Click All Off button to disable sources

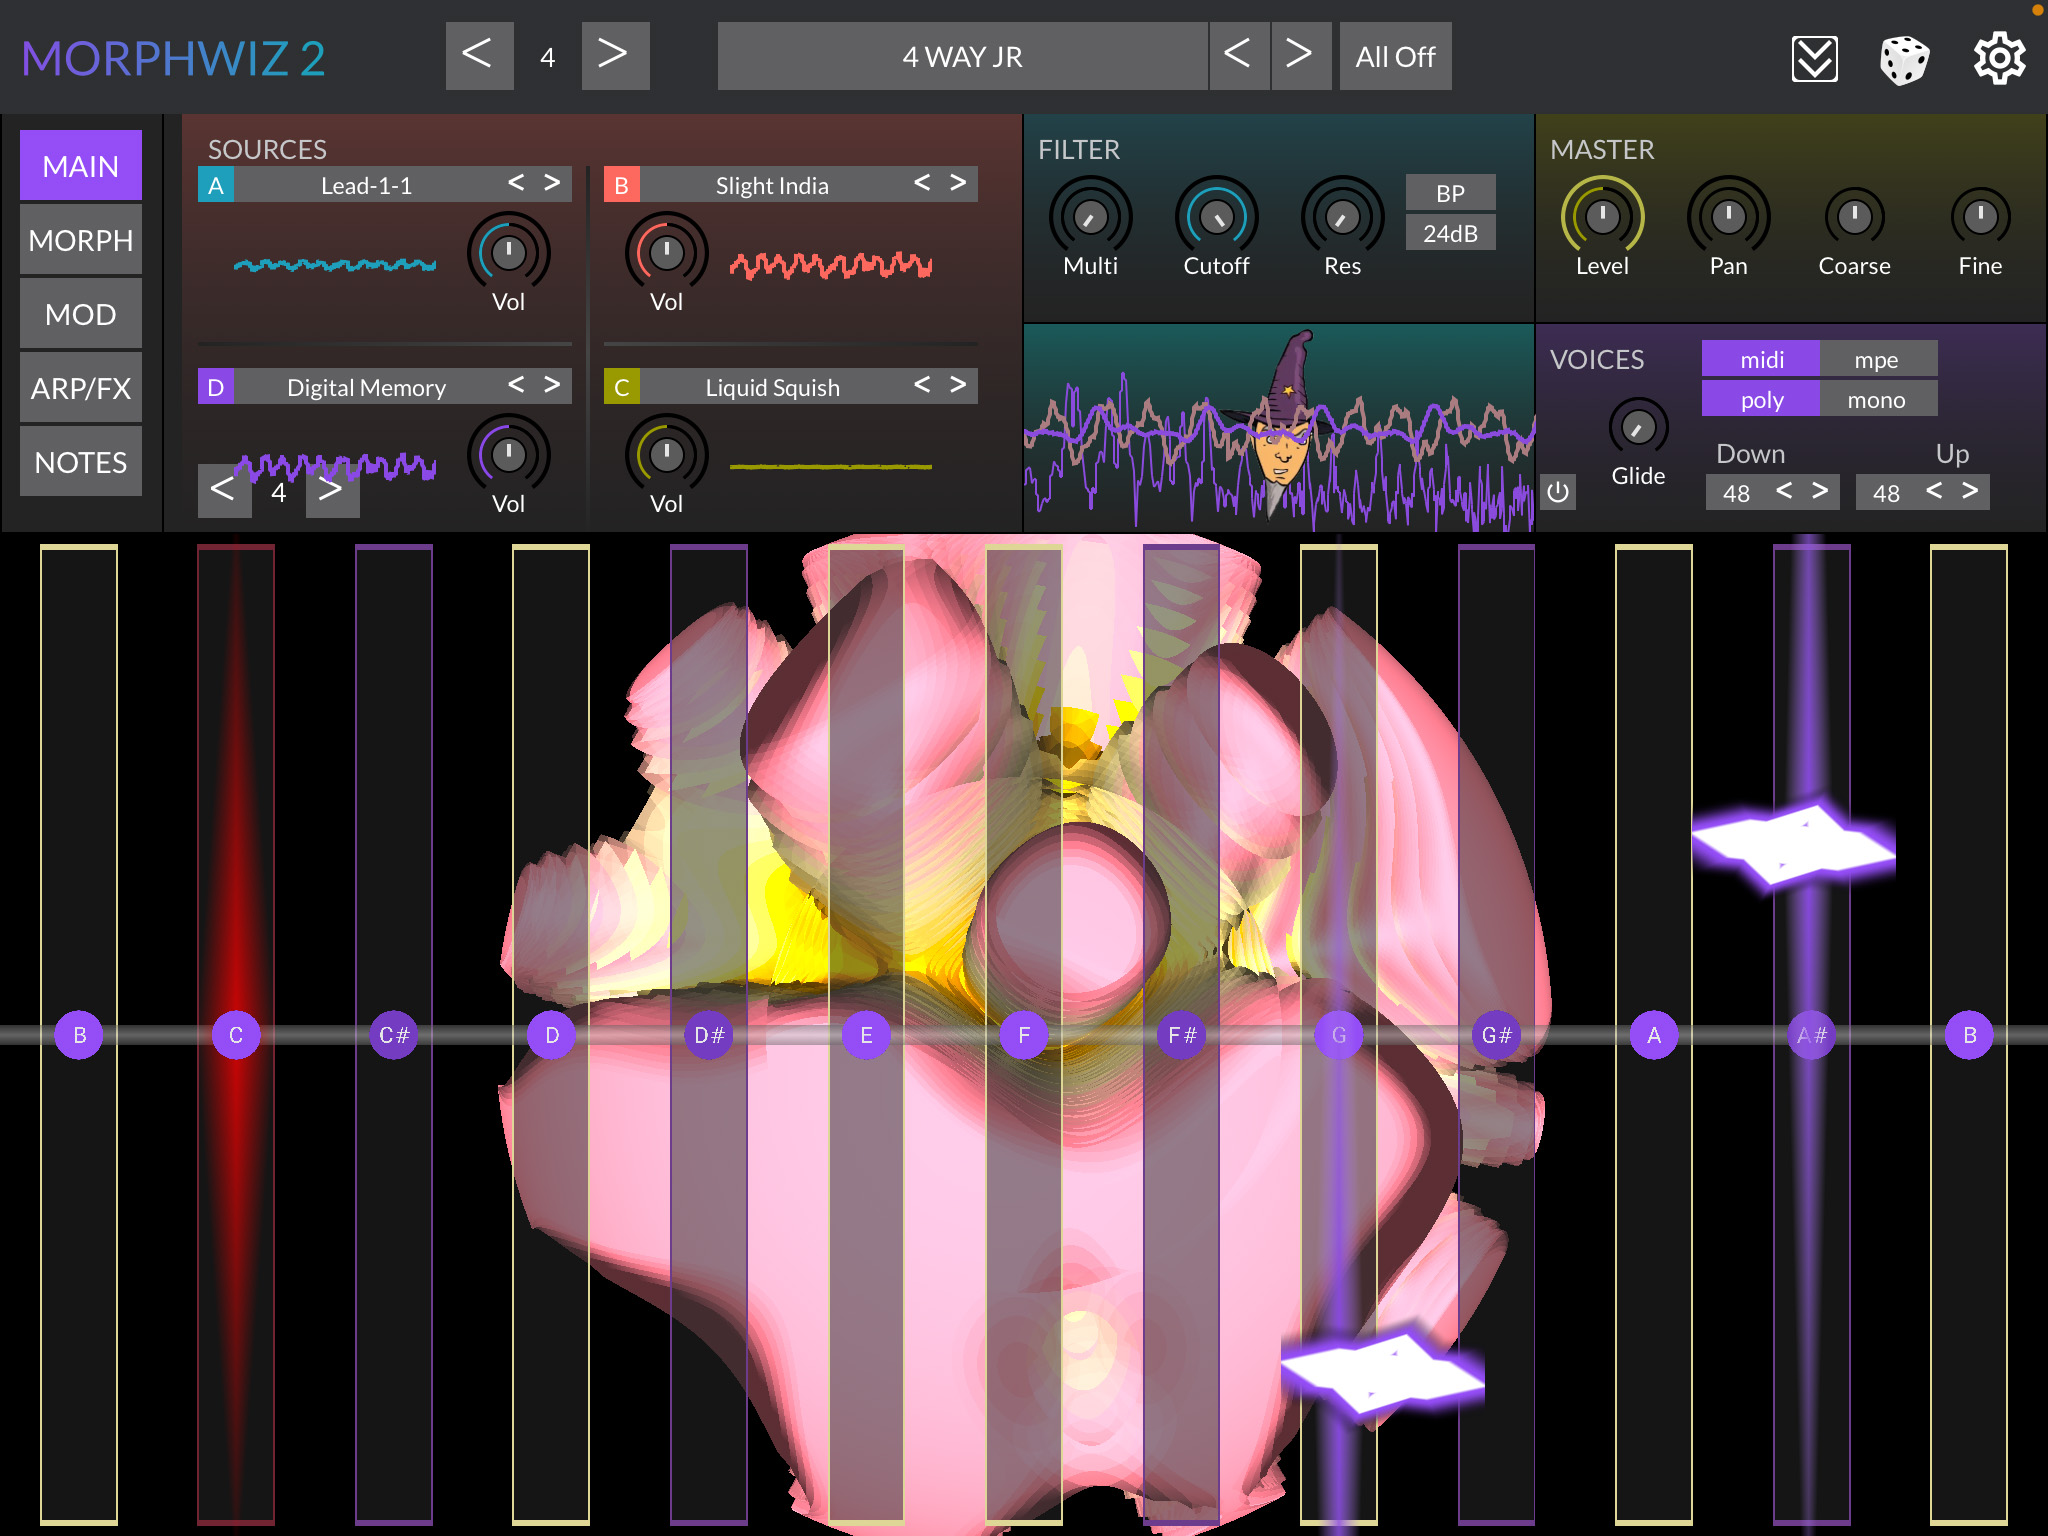point(1397,55)
